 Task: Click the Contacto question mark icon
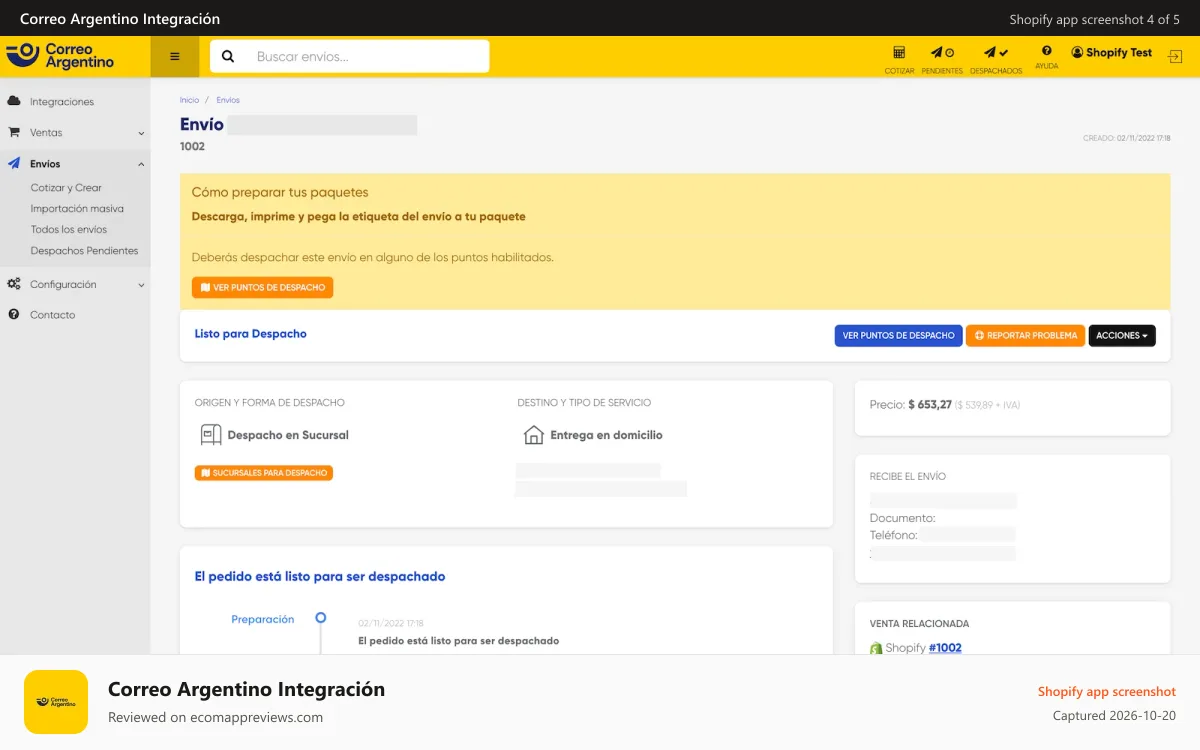[14, 314]
